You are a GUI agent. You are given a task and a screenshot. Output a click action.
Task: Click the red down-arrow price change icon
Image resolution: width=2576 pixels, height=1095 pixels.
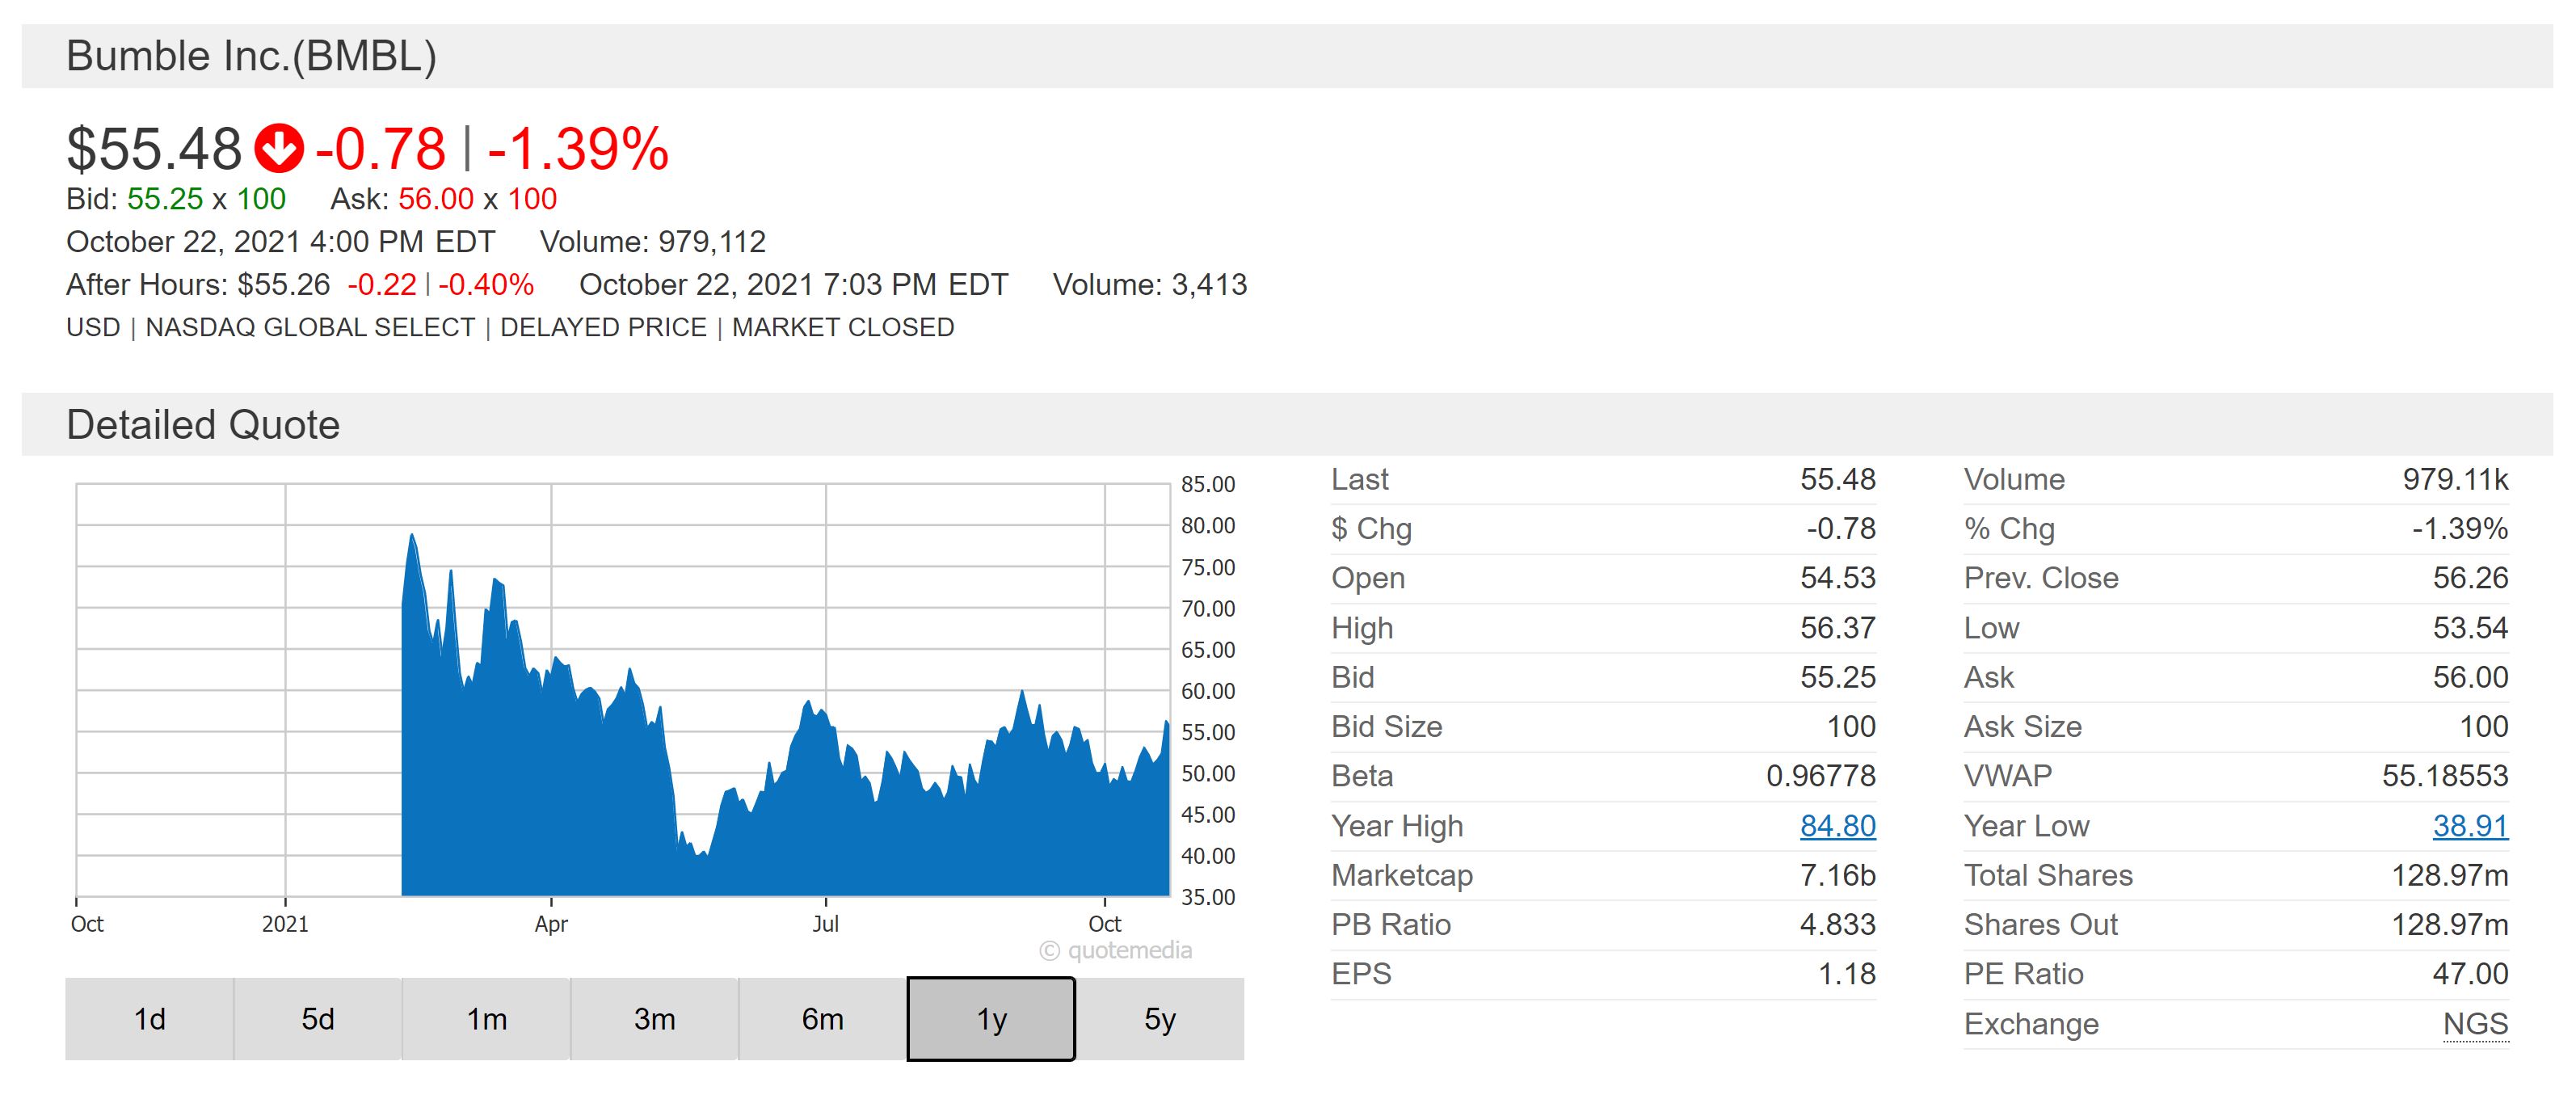click(278, 149)
